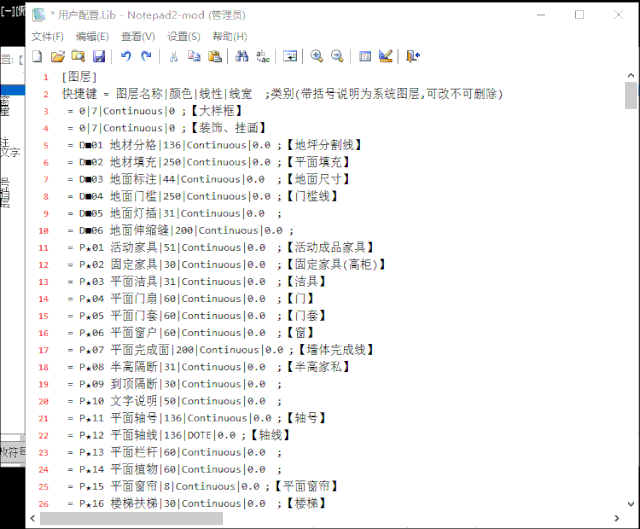Image resolution: width=640 pixels, height=529 pixels.
Task: Maximize the Notepad2-mod window
Action: click(579, 15)
